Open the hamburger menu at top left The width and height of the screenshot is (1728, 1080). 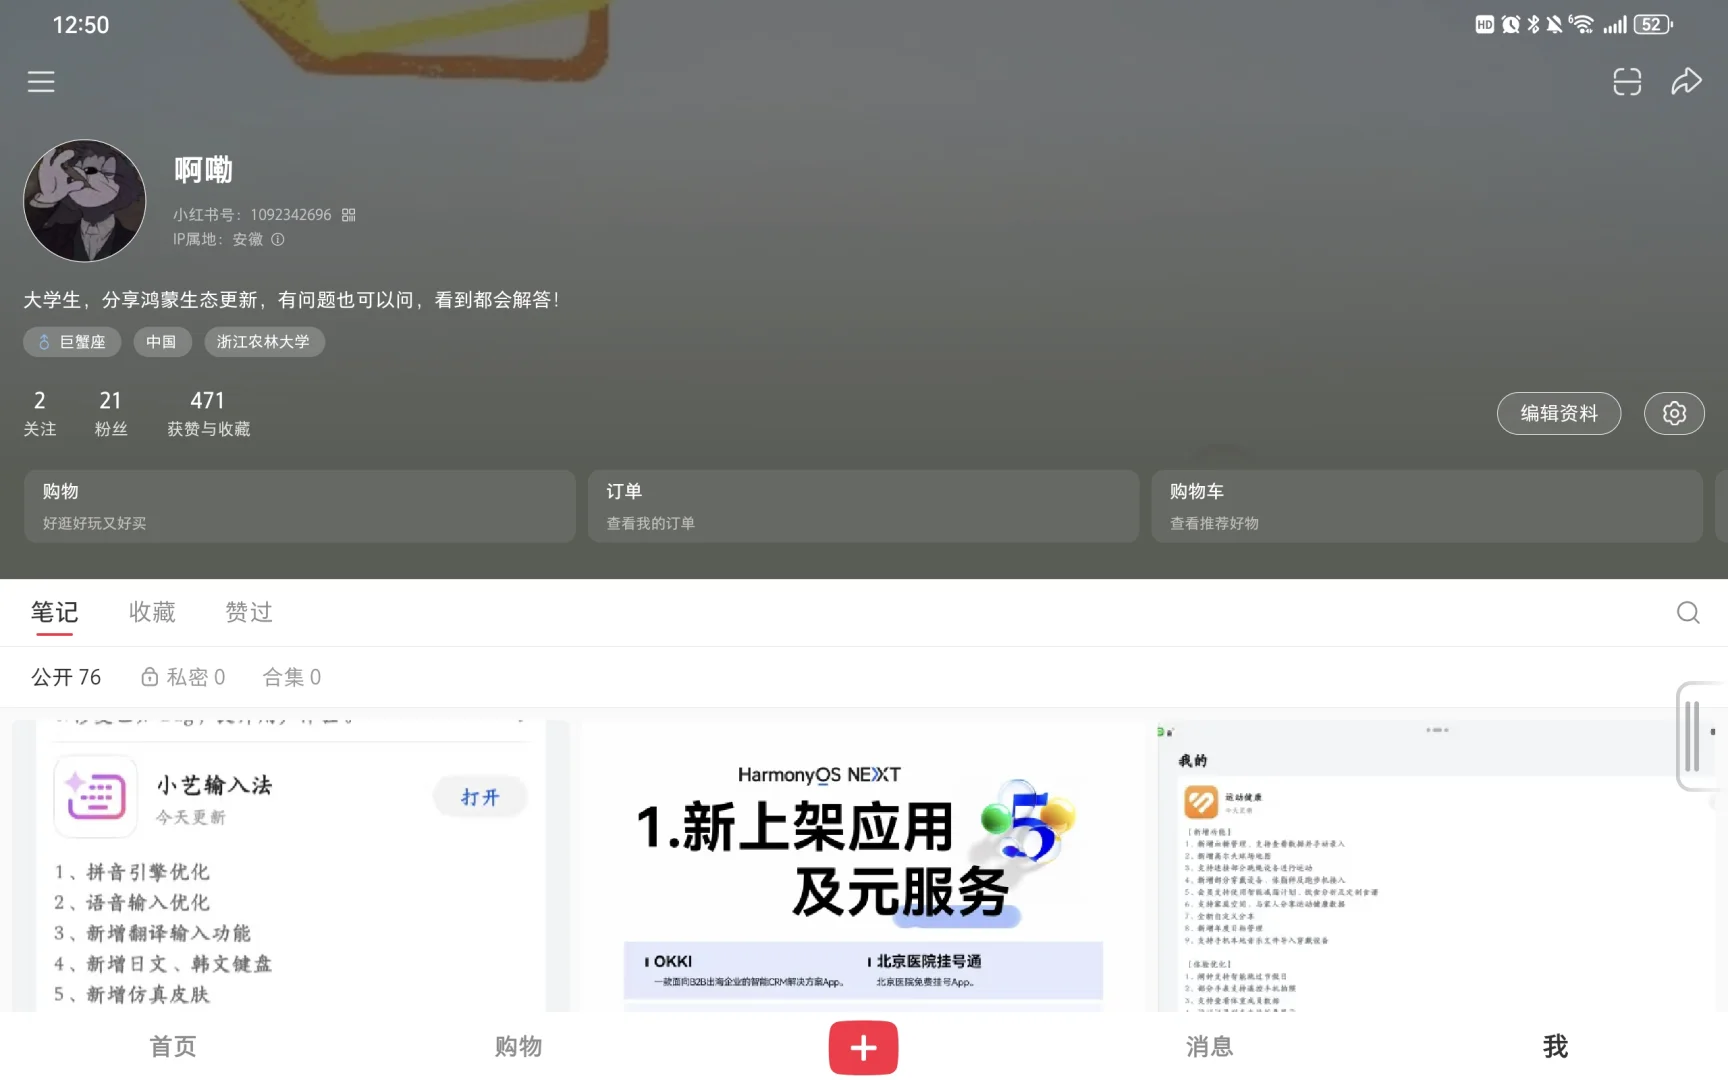pyautogui.click(x=40, y=81)
